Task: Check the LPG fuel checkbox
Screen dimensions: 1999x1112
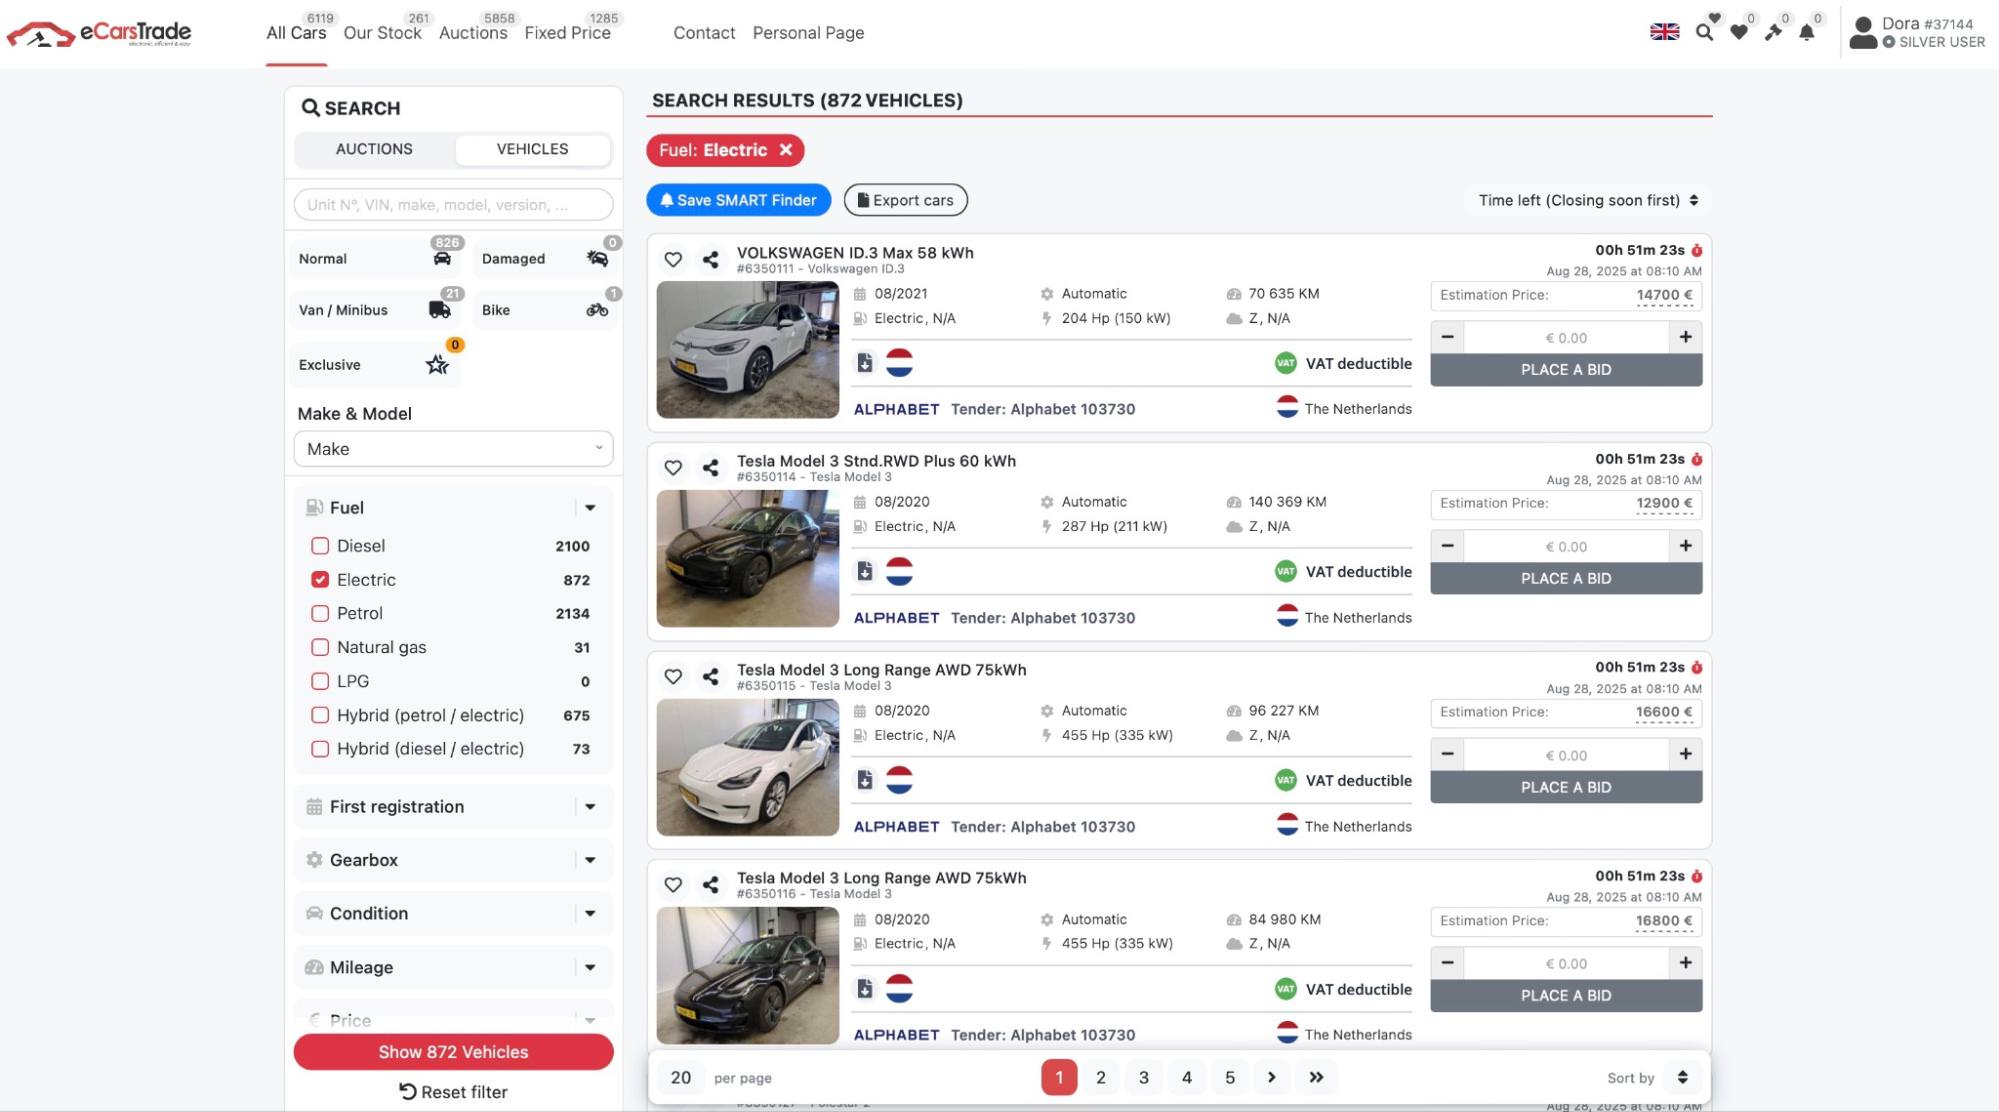Action: (x=320, y=681)
